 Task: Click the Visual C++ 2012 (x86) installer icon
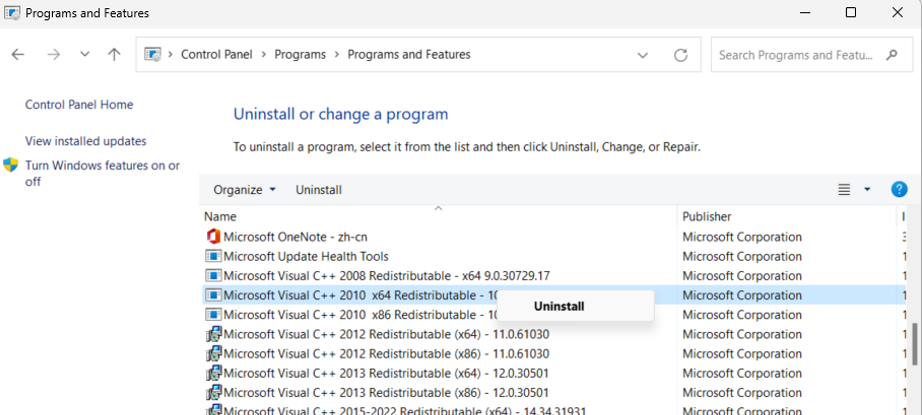tap(213, 354)
